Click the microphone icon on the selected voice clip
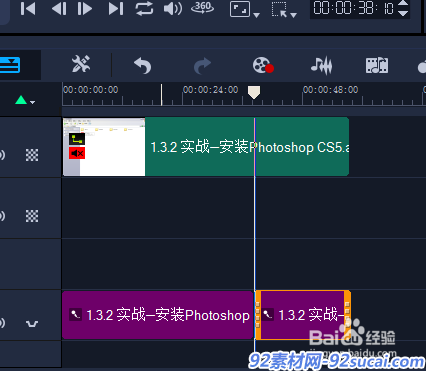This screenshot has height=371, width=426. (x=267, y=315)
